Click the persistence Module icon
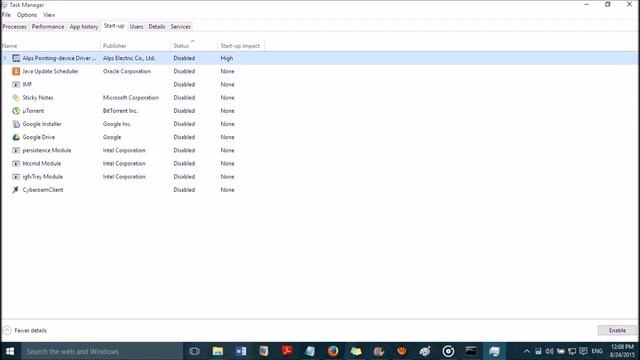640x360 pixels. [x=16, y=150]
